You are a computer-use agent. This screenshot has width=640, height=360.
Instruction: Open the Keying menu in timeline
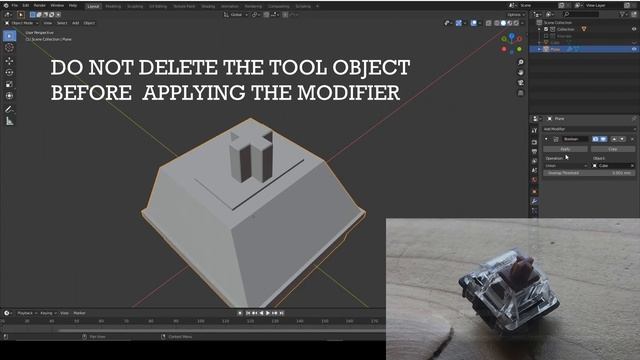coord(48,313)
